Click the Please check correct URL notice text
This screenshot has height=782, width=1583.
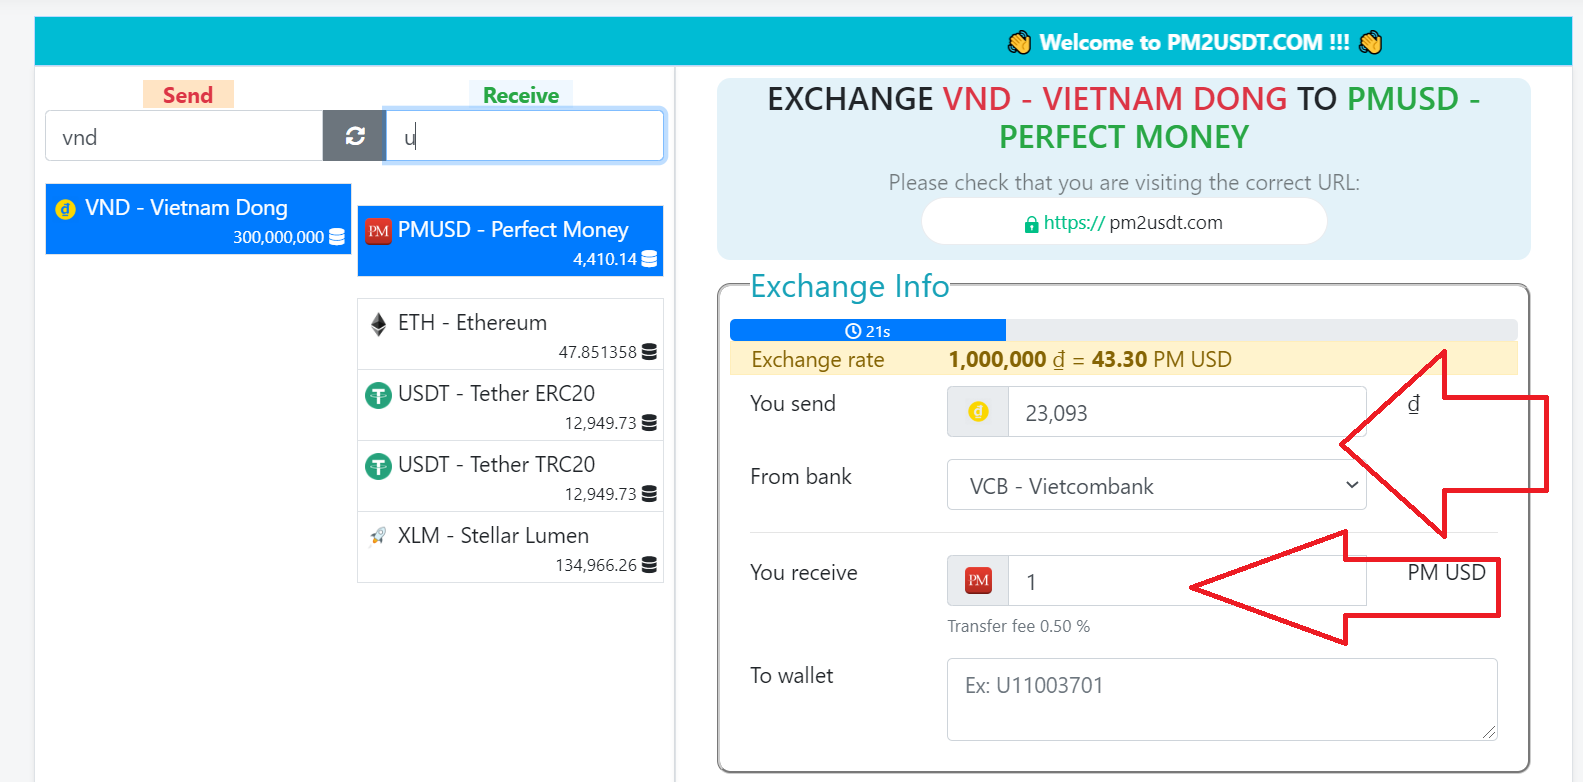1124,183
